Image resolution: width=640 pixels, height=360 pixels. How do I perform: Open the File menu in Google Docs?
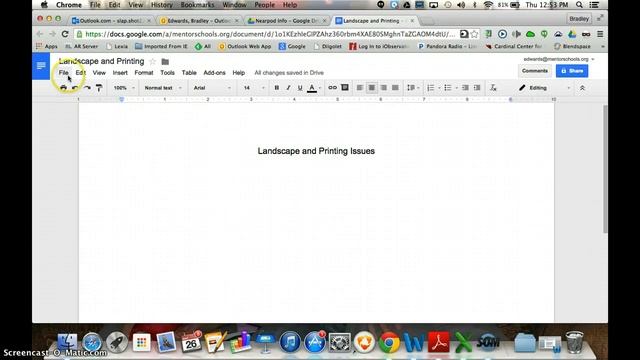(x=63, y=73)
